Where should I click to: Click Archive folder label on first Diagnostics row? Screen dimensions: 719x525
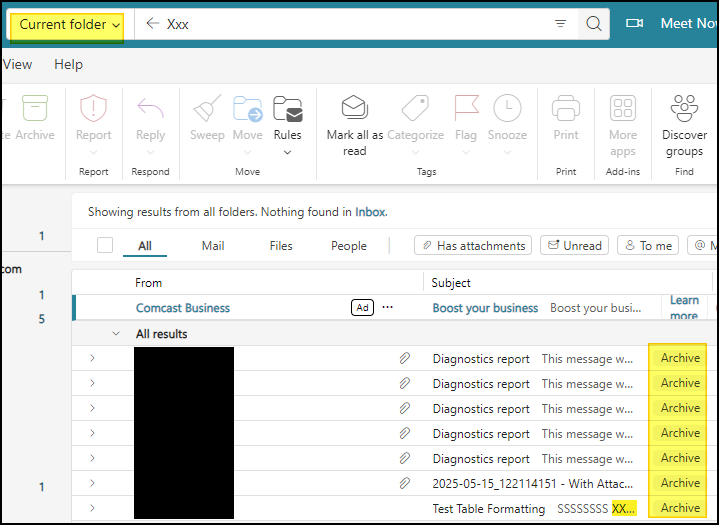tap(680, 358)
